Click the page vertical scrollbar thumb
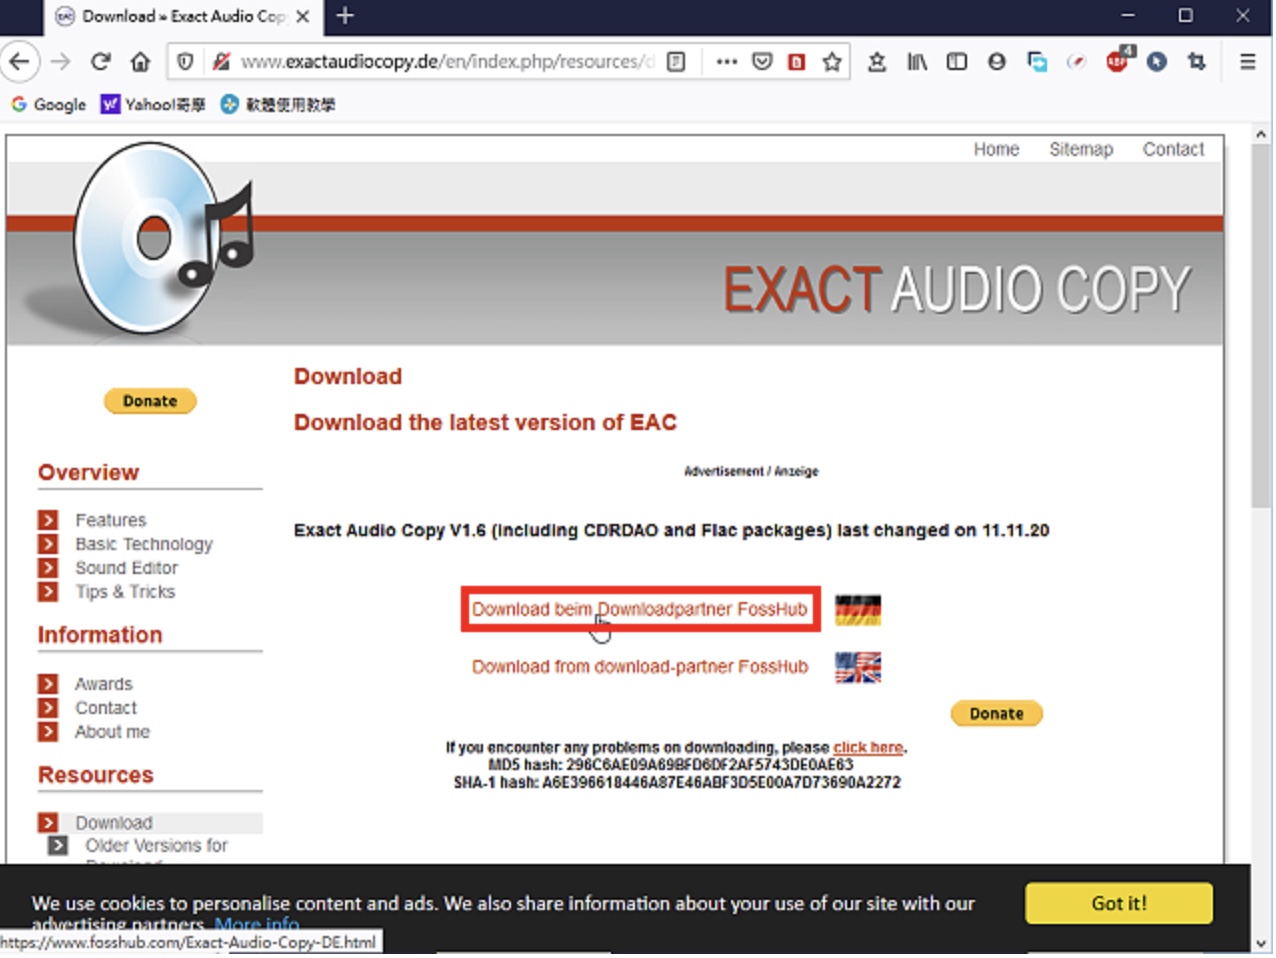The image size is (1276, 958). pyautogui.click(x=1260, y=328)
